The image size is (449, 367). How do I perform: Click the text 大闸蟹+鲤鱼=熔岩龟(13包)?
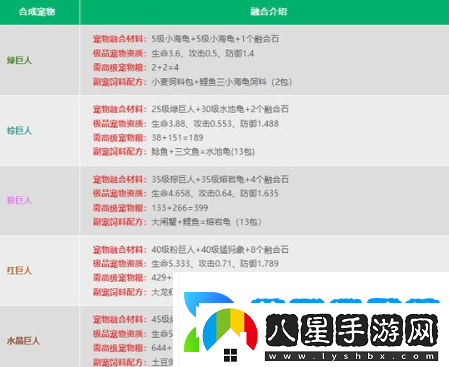[206, 222]
